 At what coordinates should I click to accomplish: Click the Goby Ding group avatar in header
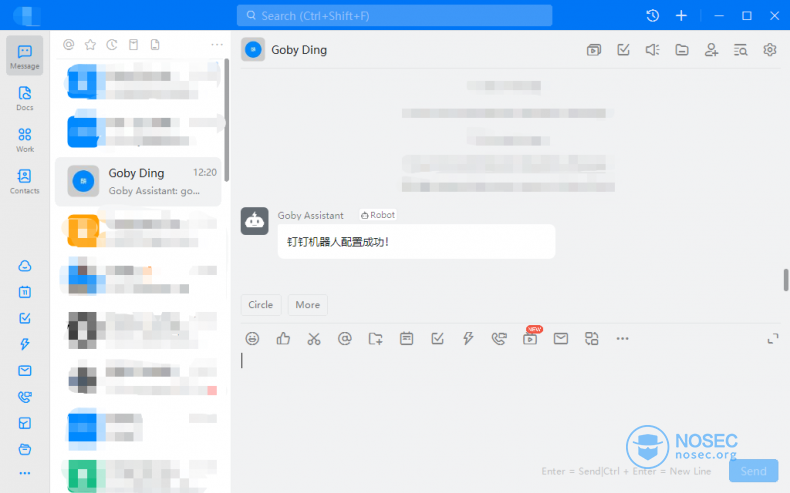click(253, 50)
